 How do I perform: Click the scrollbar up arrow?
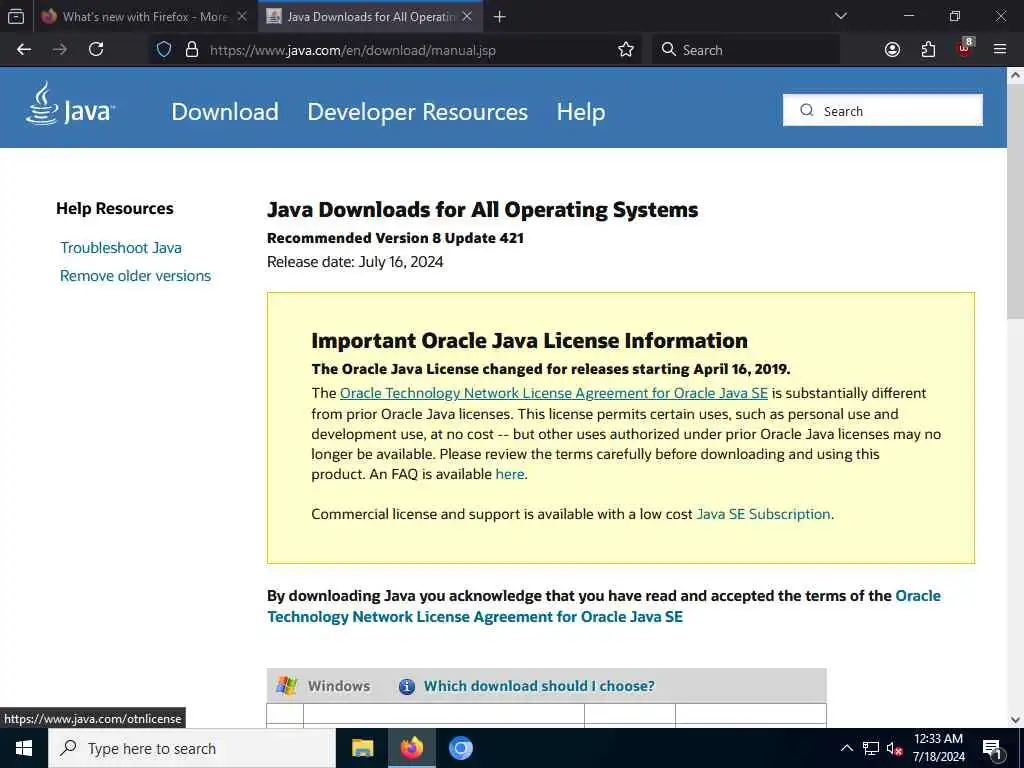click(x=1015, y=75)
